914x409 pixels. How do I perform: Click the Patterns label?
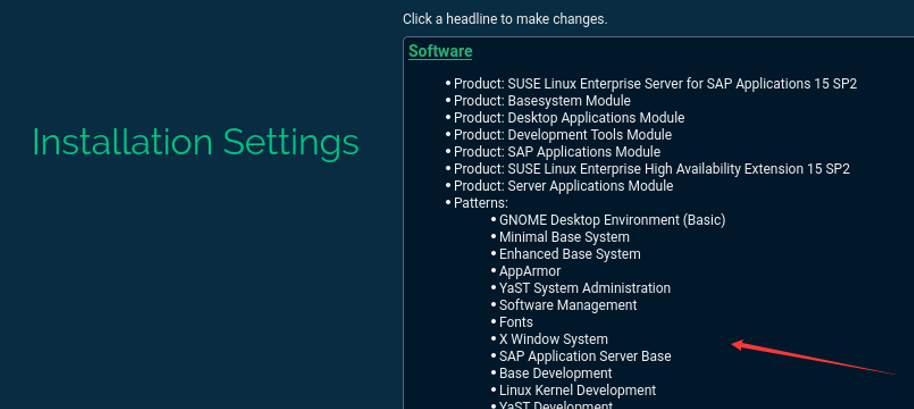[481, 203]
